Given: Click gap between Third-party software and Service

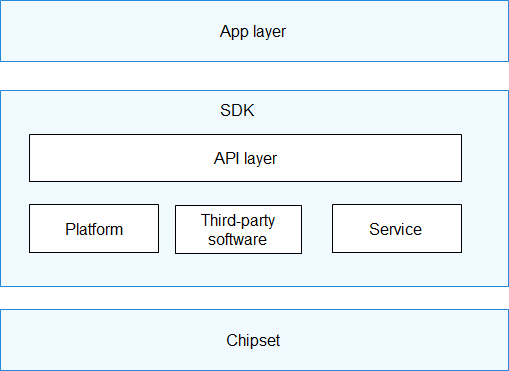Looking at the screenshot, I should click(317, 229).
